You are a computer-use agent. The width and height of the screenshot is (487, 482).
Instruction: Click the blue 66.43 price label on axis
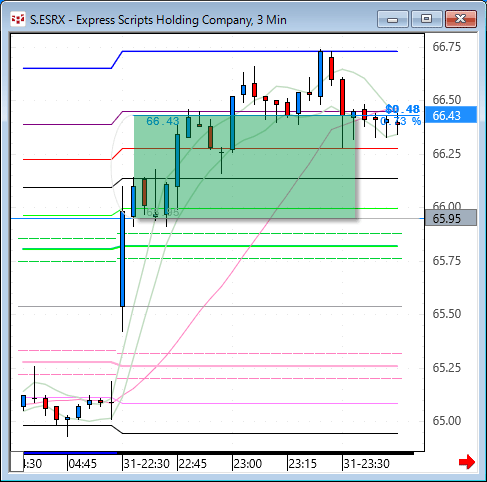pyautogui.click(x=451, y=115)
